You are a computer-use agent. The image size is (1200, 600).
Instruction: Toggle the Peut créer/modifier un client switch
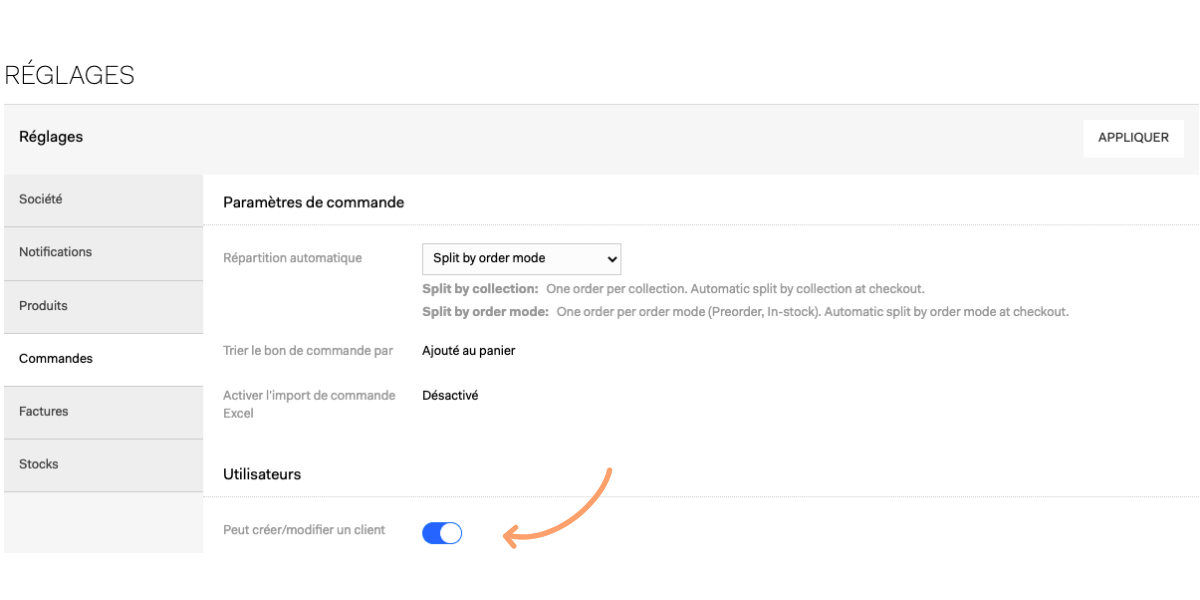(x=442, y=533)
